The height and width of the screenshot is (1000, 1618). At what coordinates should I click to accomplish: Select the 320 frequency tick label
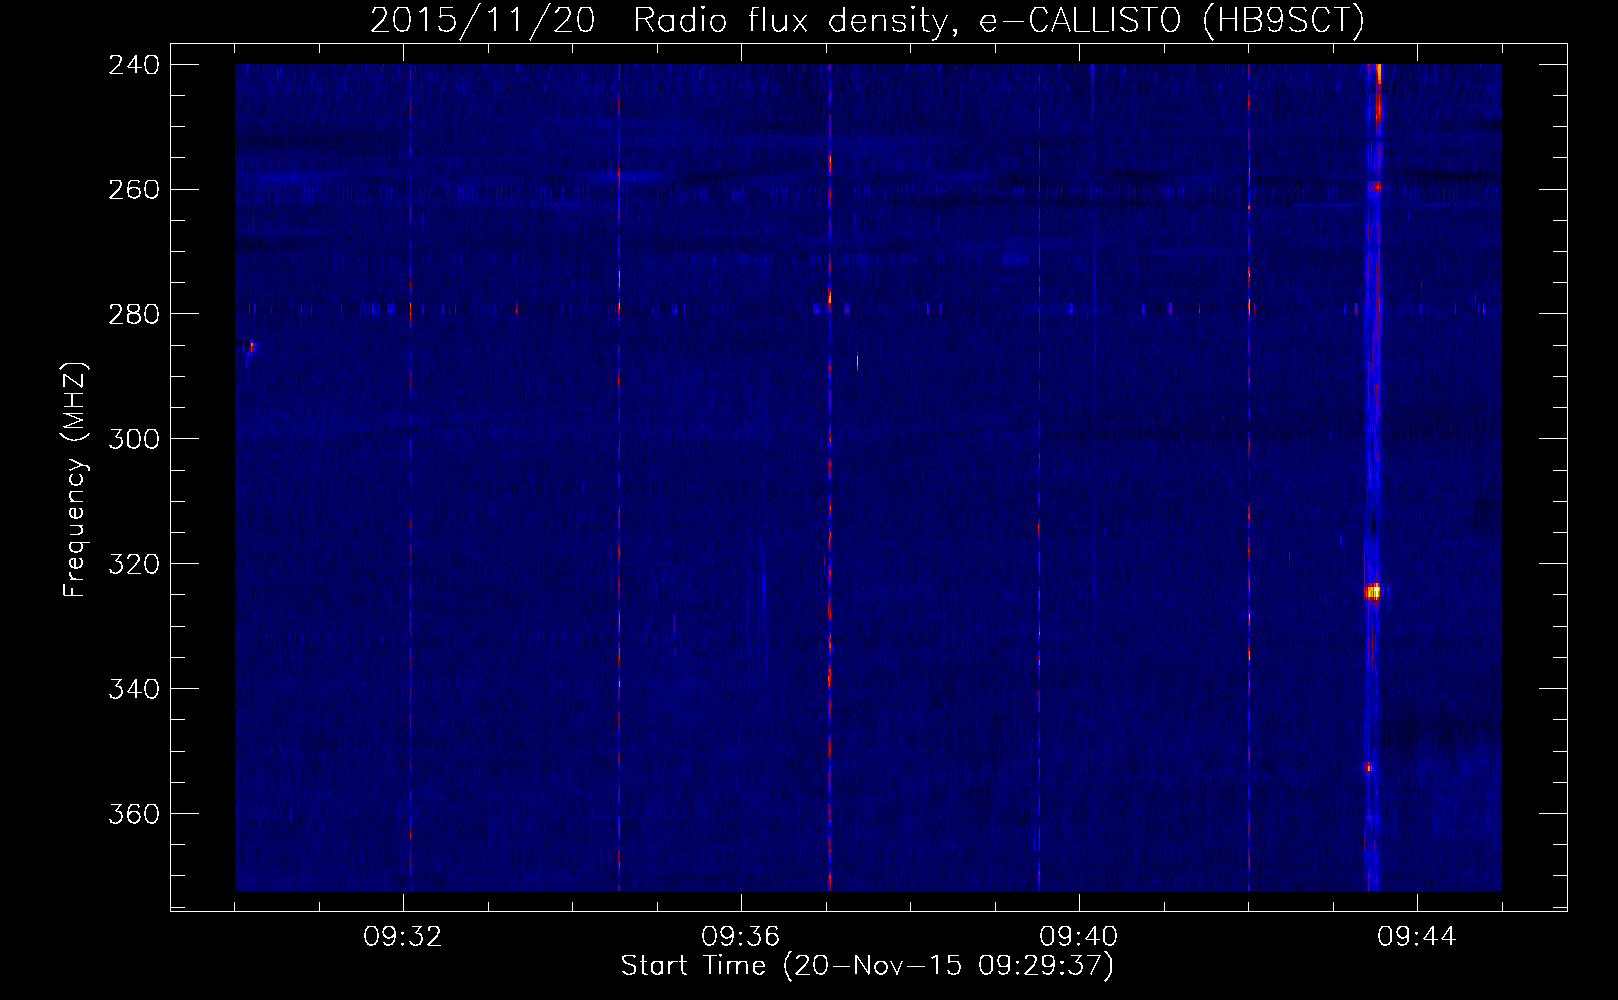coord(133,565)
